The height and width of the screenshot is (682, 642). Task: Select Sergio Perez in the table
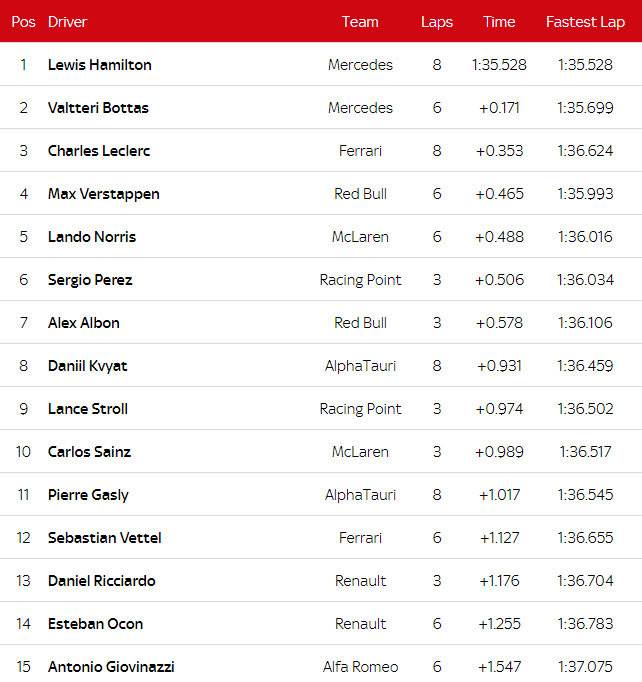pos(90,280)
